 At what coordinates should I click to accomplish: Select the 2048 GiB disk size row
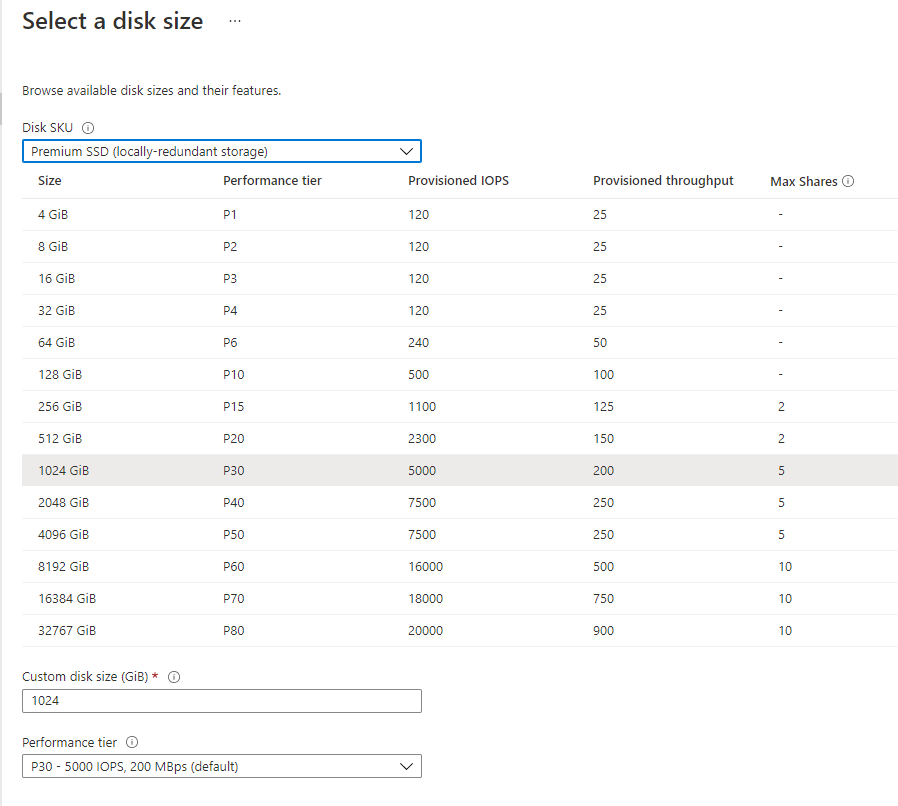click(x=460, y=503)
